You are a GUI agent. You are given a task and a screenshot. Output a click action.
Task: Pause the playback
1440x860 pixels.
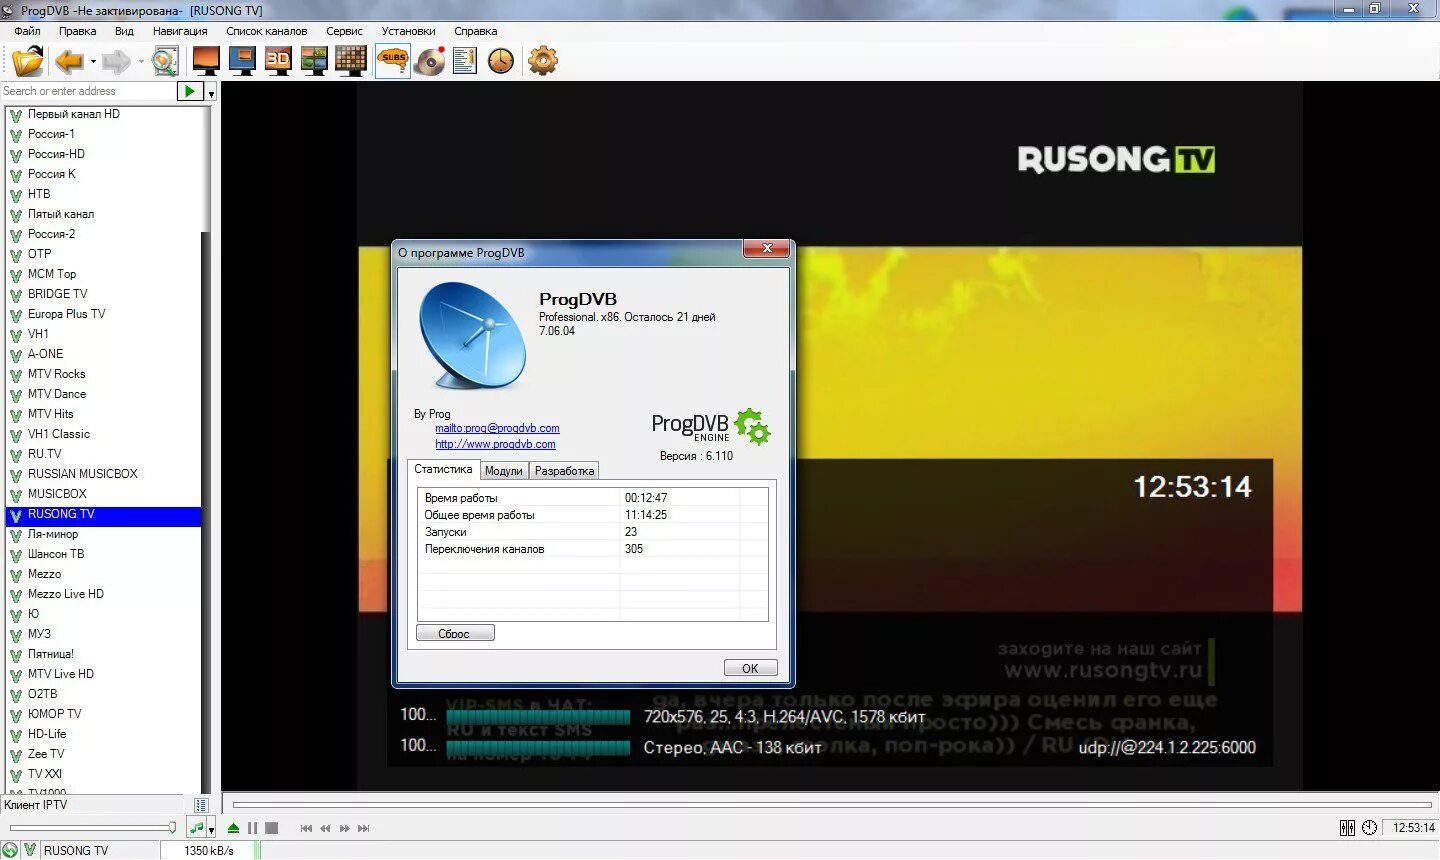click(x=252, y=828)
